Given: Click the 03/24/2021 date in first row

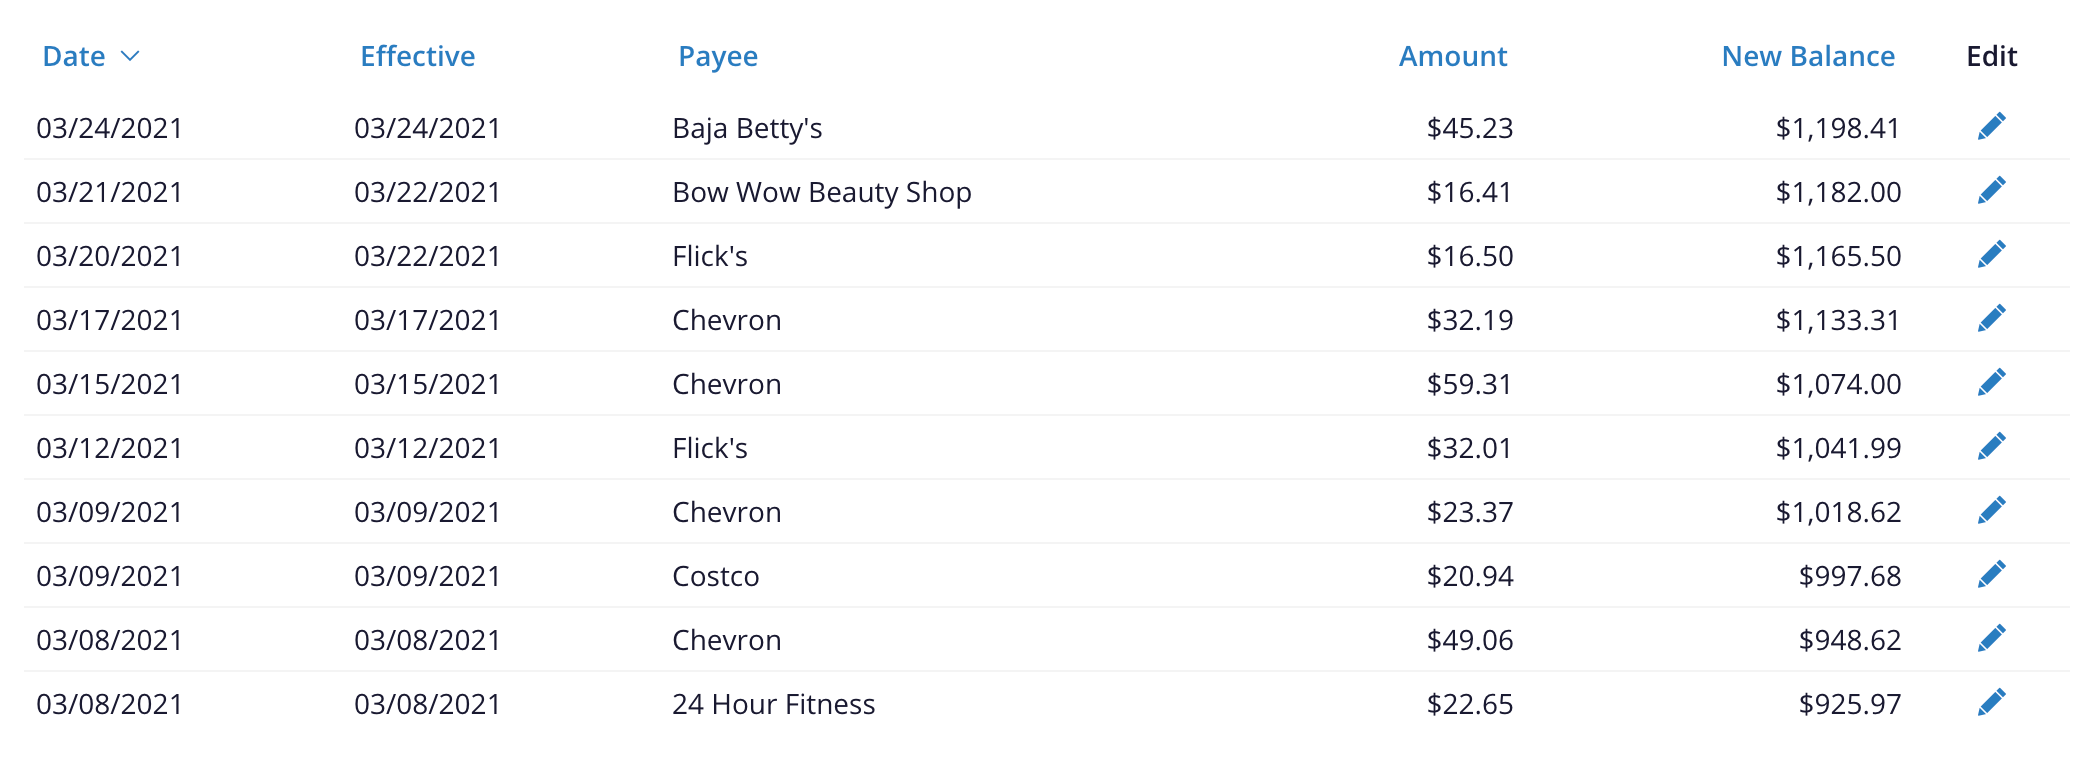Looking at the screenshot, I should [109, 128].
